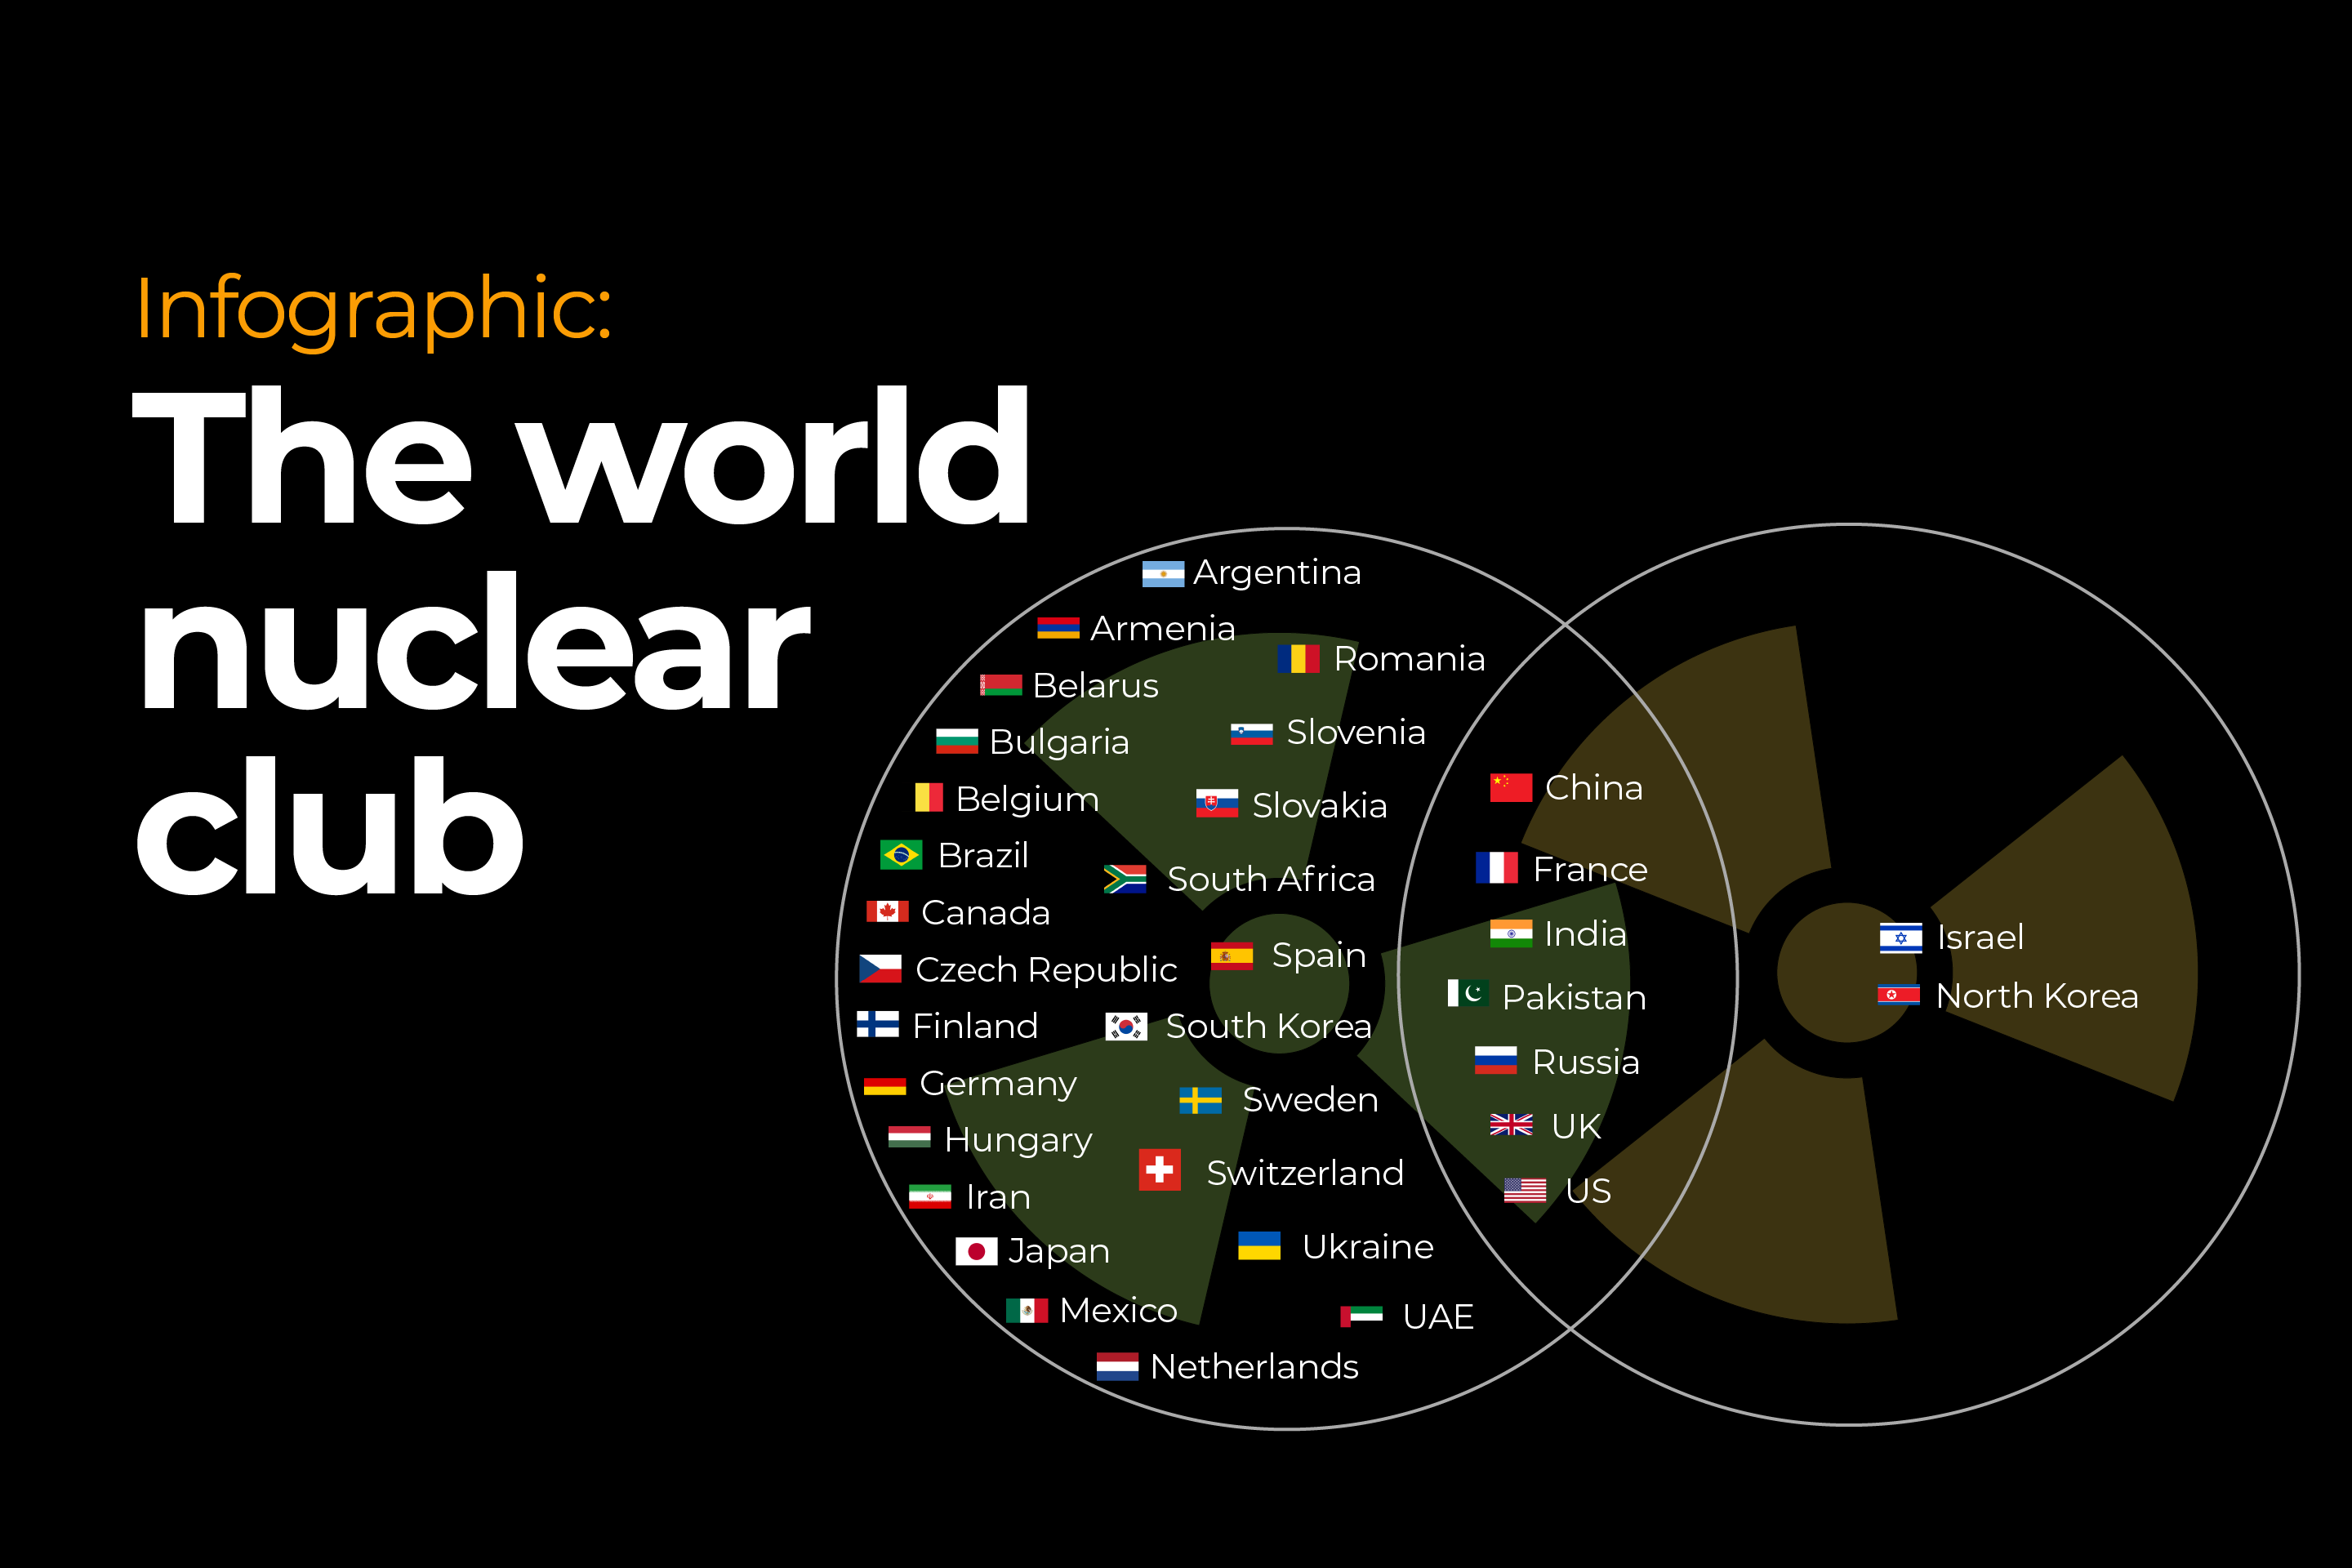Select the Czech Republic text label
The image size is (2352, 1568).
tap(1045, 969)
